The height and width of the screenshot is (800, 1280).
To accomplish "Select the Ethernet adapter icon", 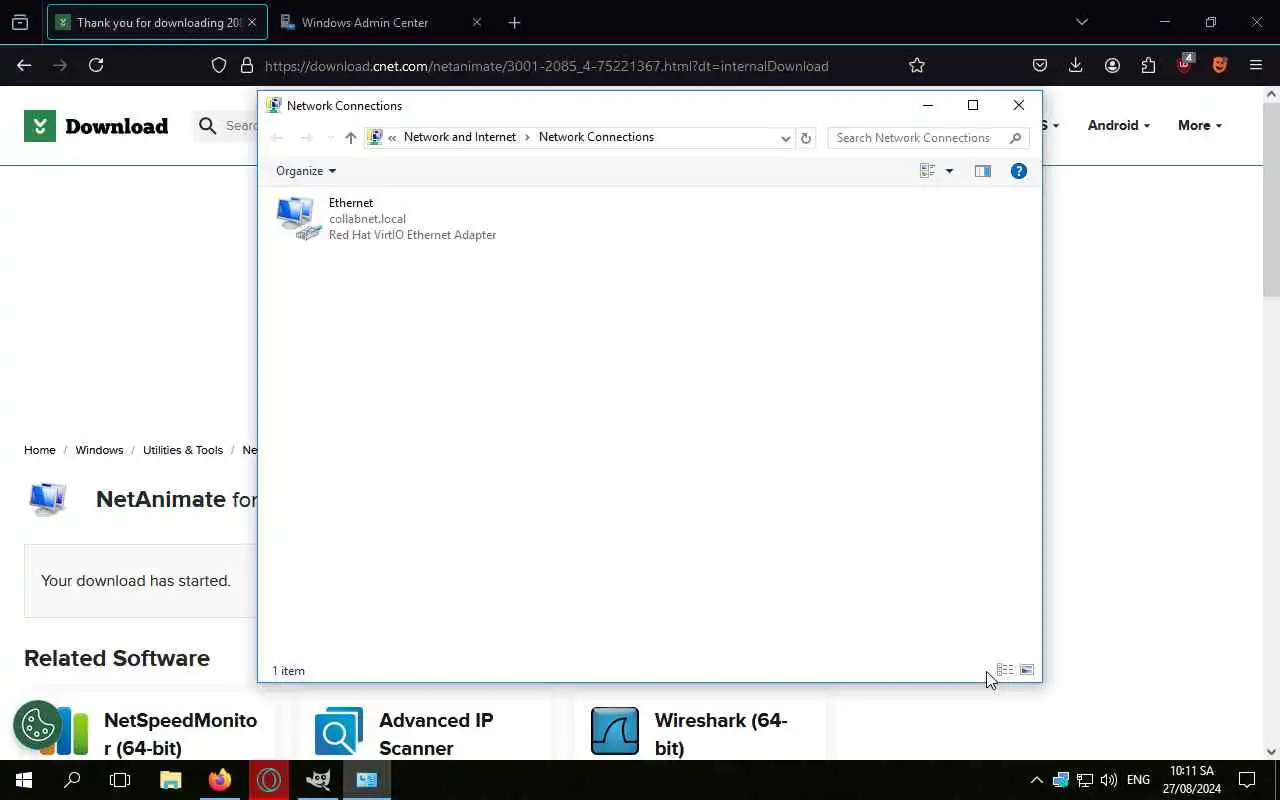I will tap(299, 218).
